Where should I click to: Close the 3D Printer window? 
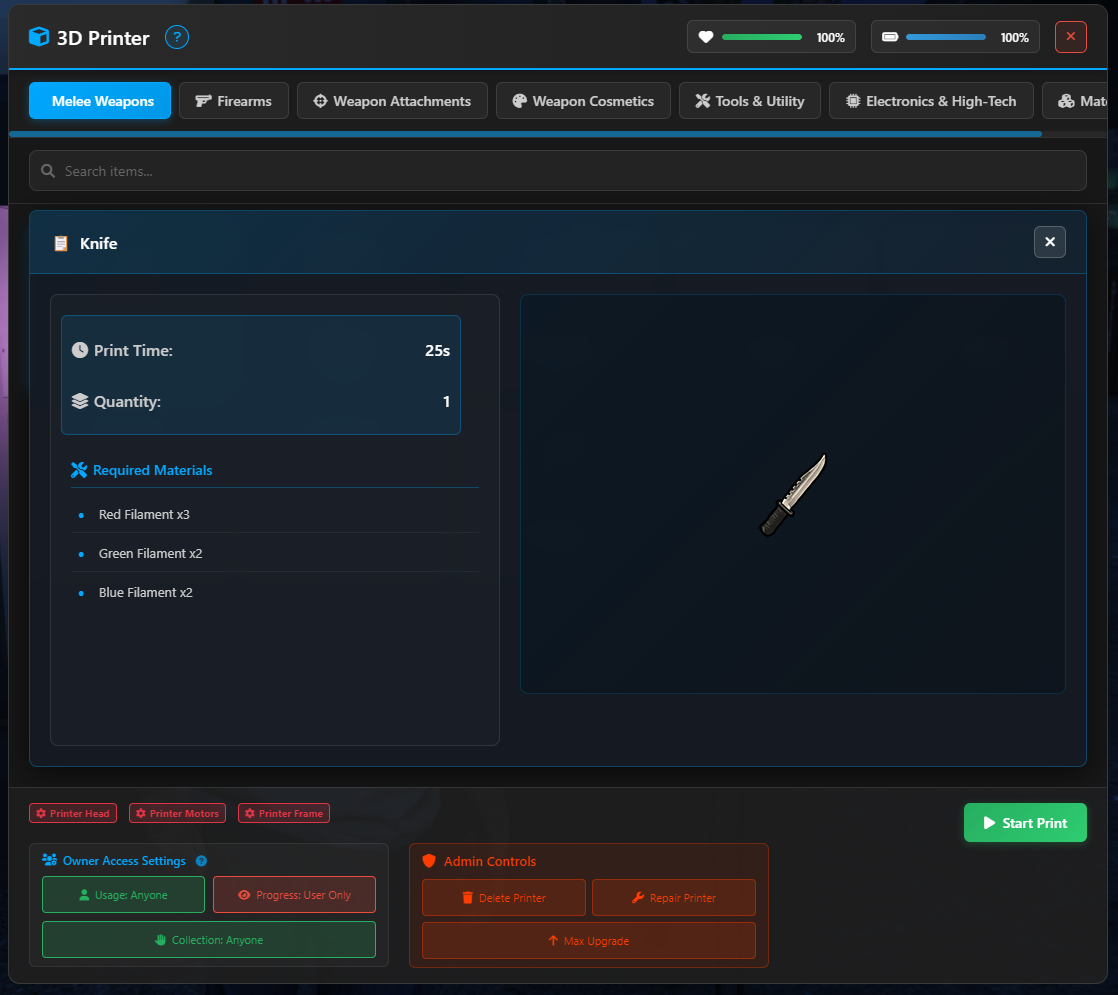[x=1070, y=37]
